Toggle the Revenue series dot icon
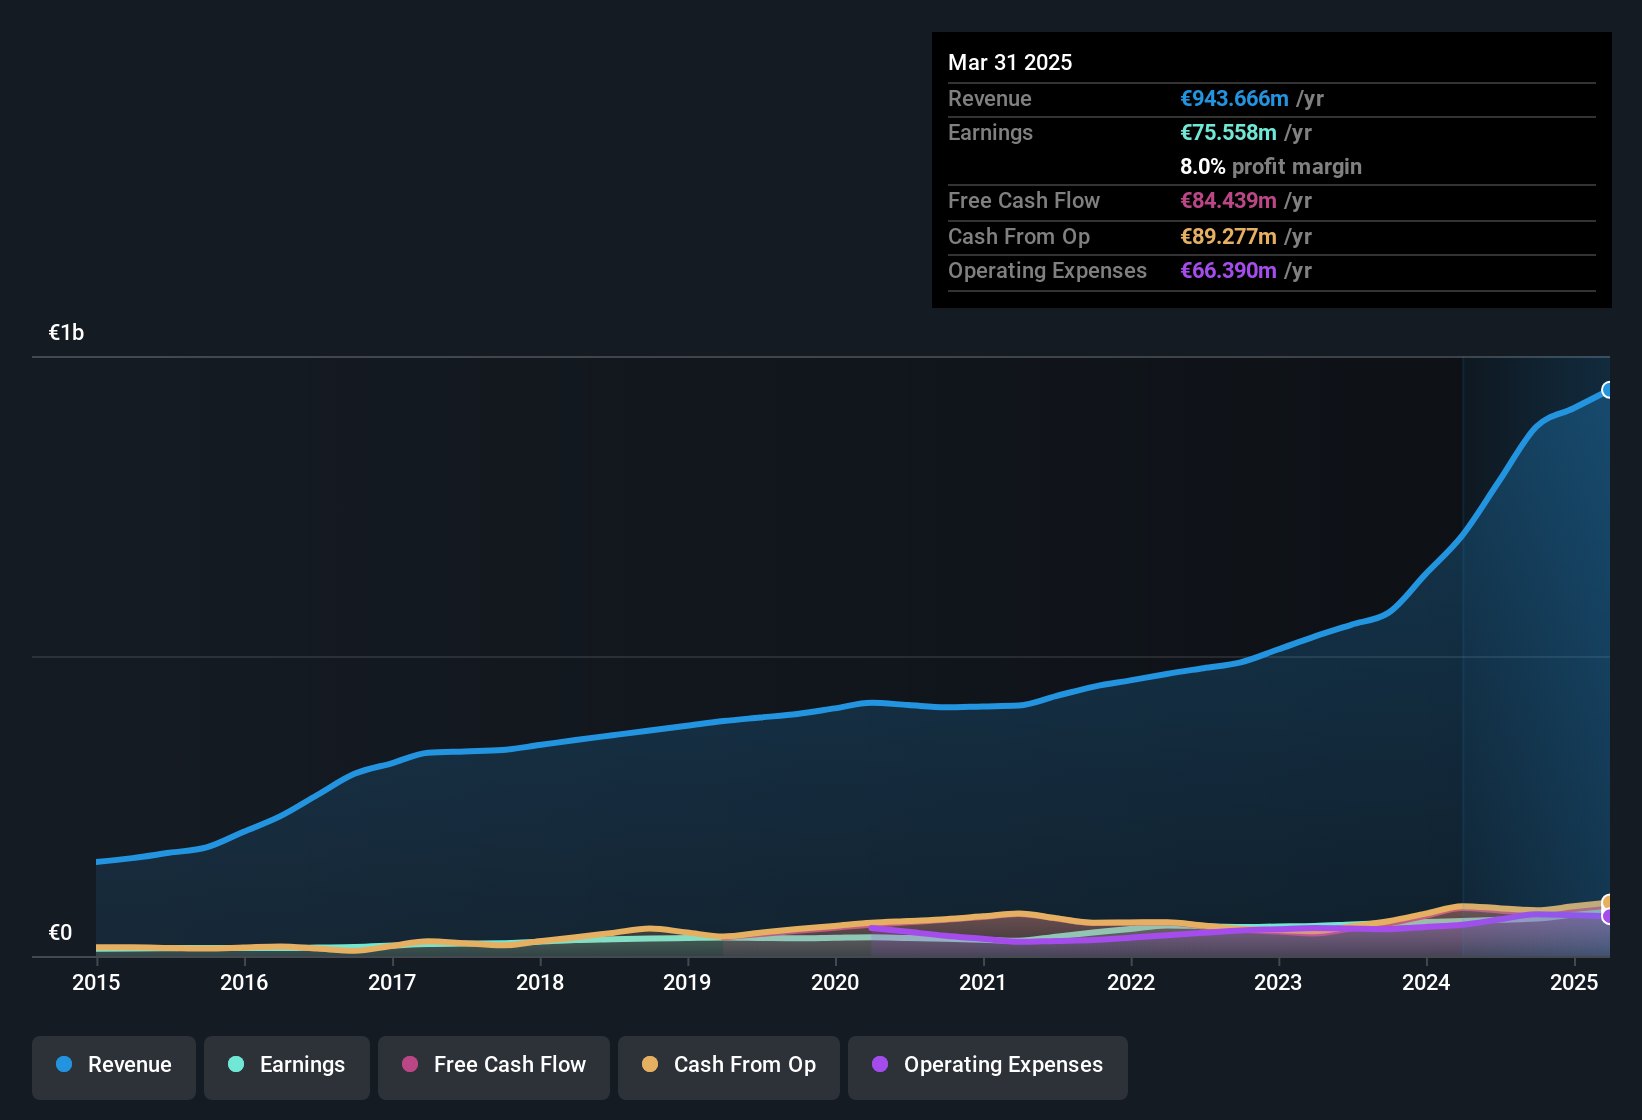The image size is (1642, 1120). point(63,1065)
